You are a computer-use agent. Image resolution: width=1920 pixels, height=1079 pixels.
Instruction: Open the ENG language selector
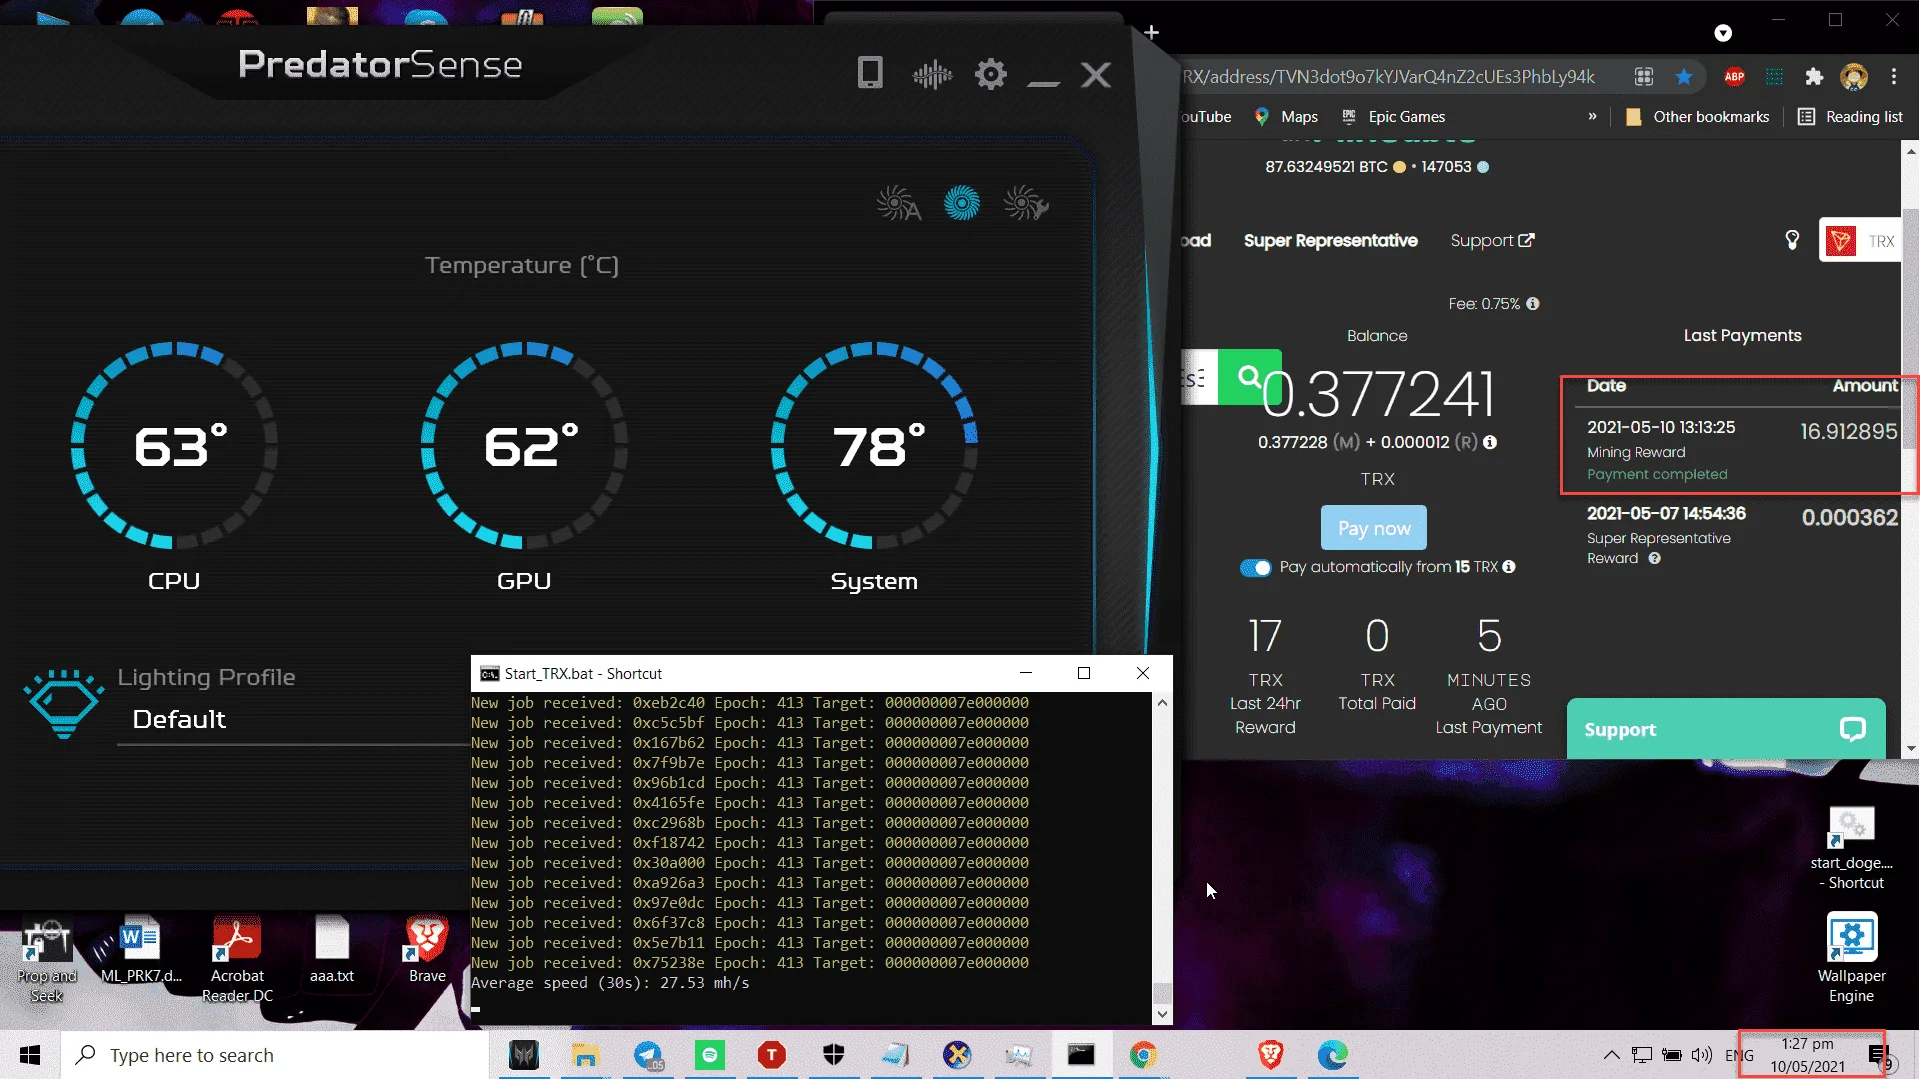(1739, 1055)
